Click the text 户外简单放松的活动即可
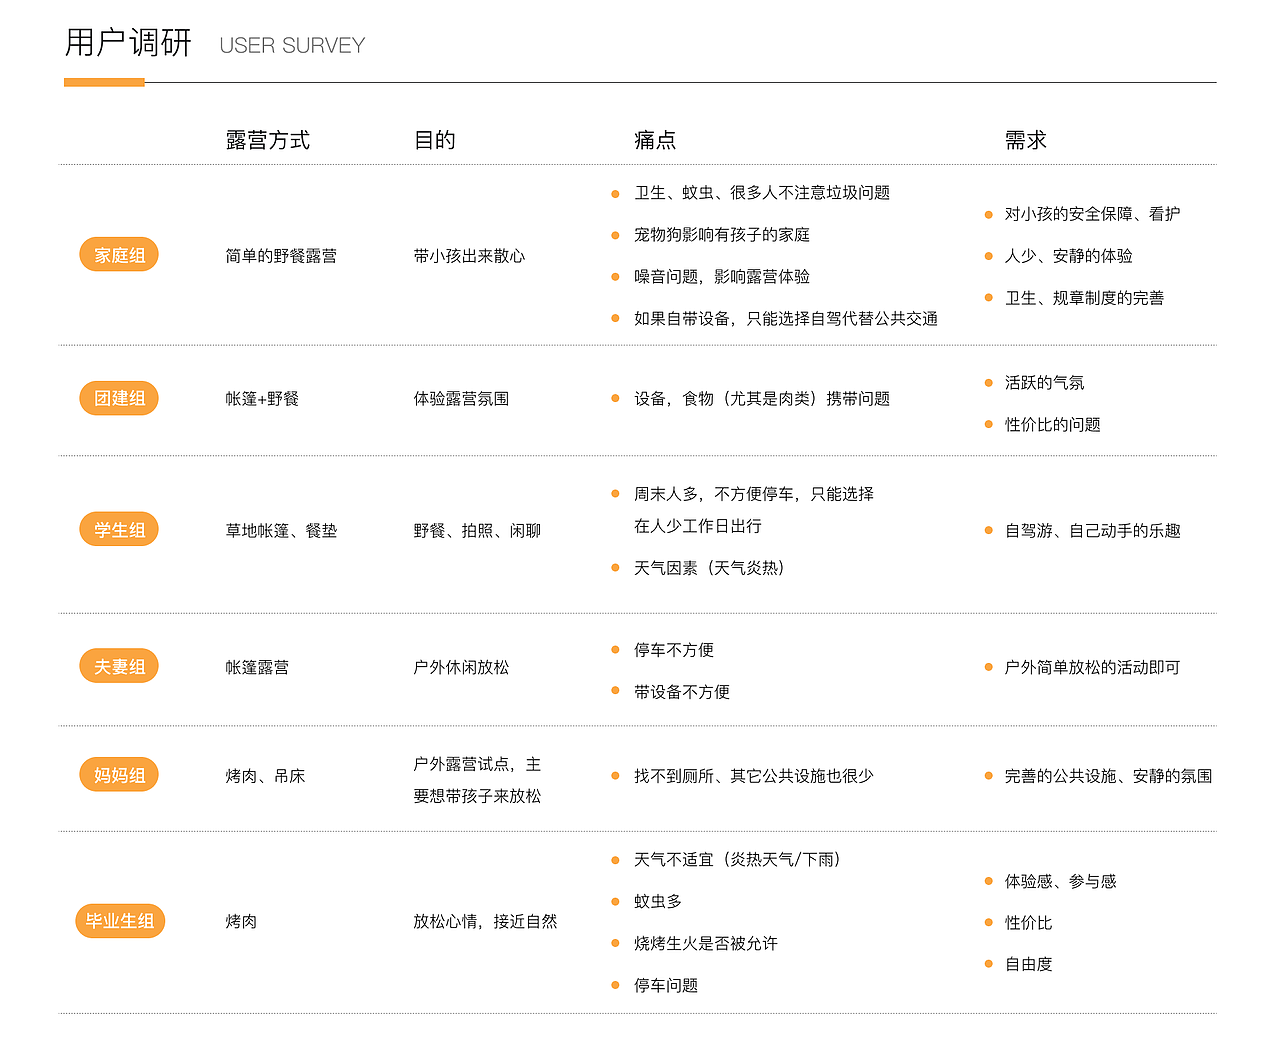The image size is (1280, 1039). click(1092, 668)
